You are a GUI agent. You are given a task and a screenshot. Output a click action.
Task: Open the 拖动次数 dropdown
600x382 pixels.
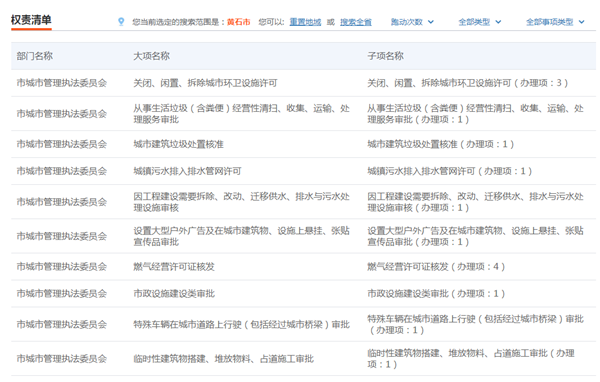tap(412, 22)
